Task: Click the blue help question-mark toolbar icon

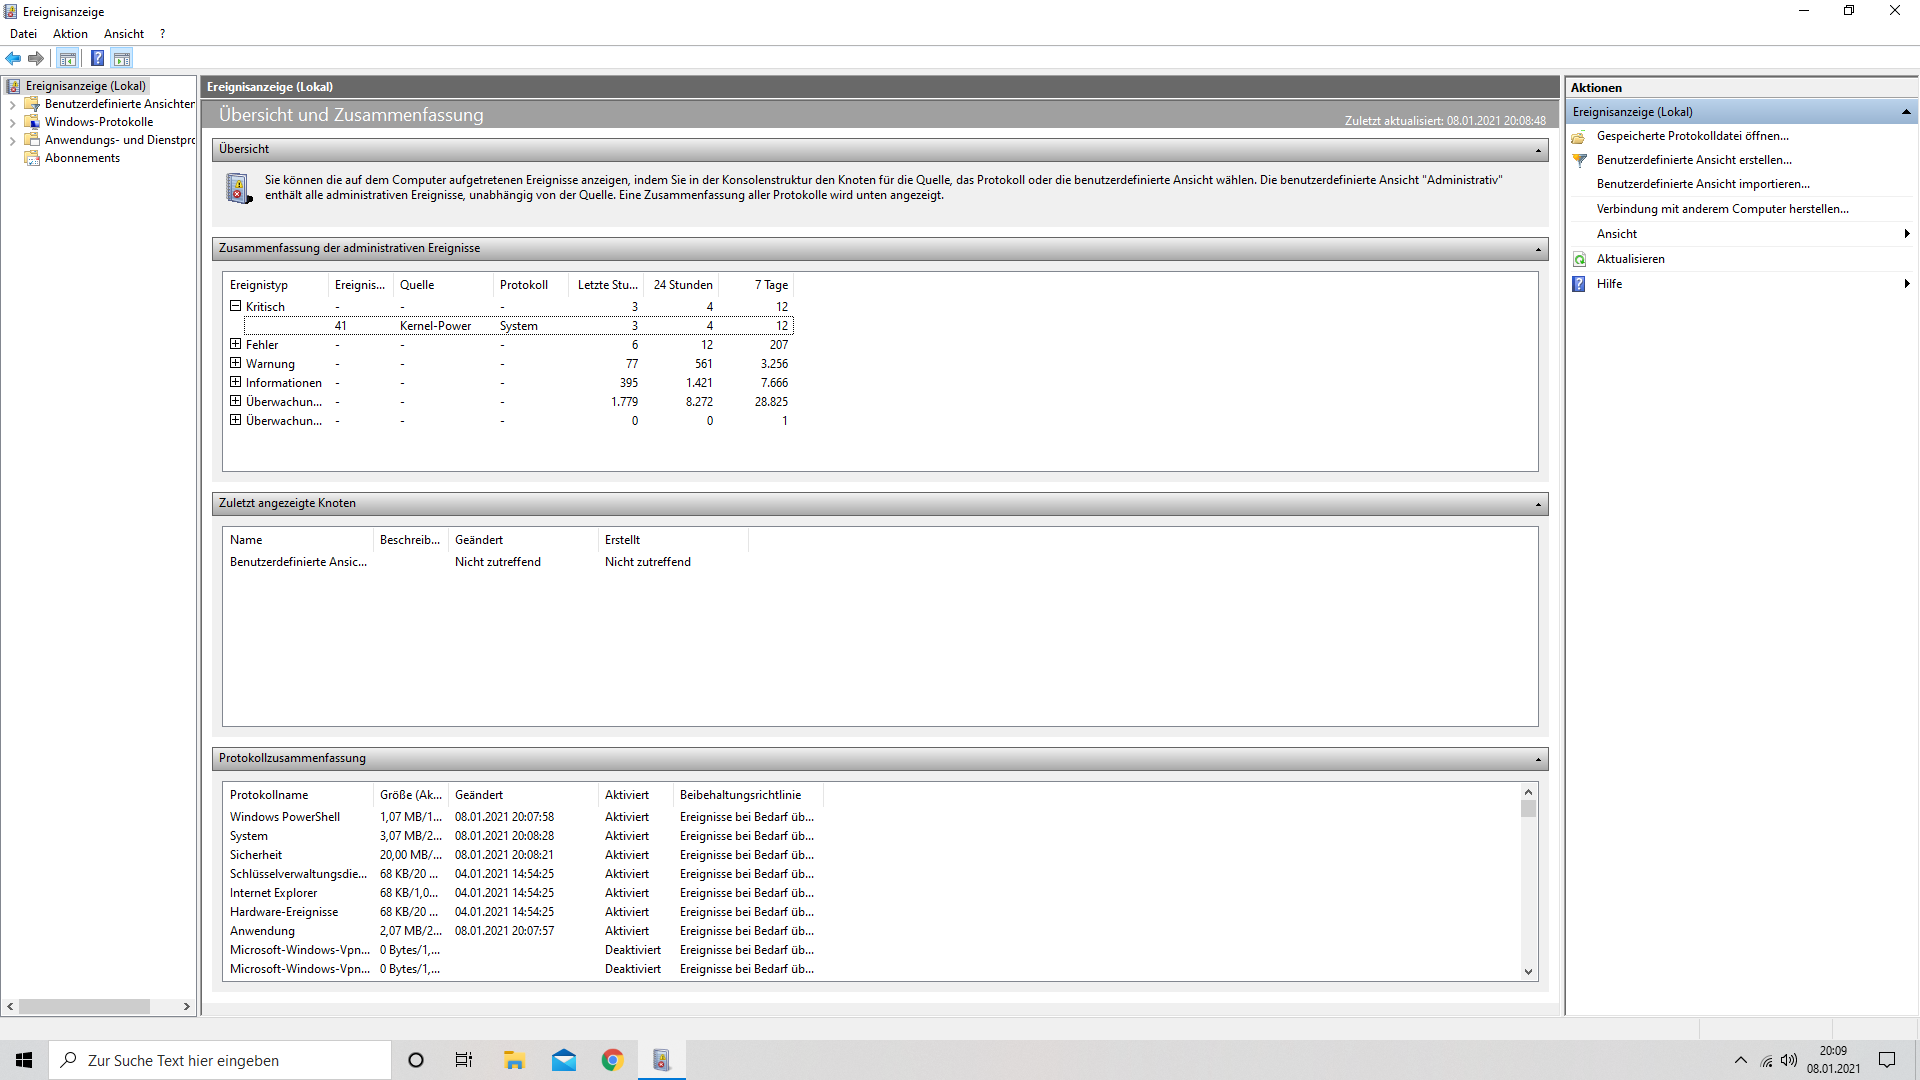Action: pyautogui.click(x=97, y=58)
